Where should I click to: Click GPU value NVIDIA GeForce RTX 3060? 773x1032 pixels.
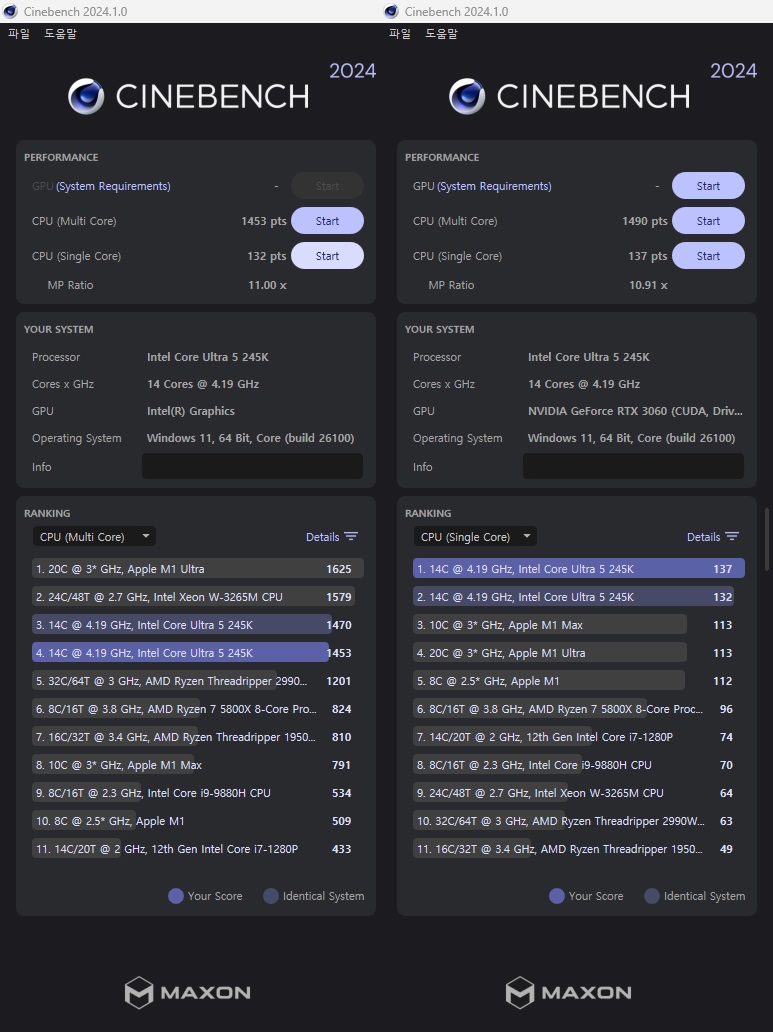[635, 411]
